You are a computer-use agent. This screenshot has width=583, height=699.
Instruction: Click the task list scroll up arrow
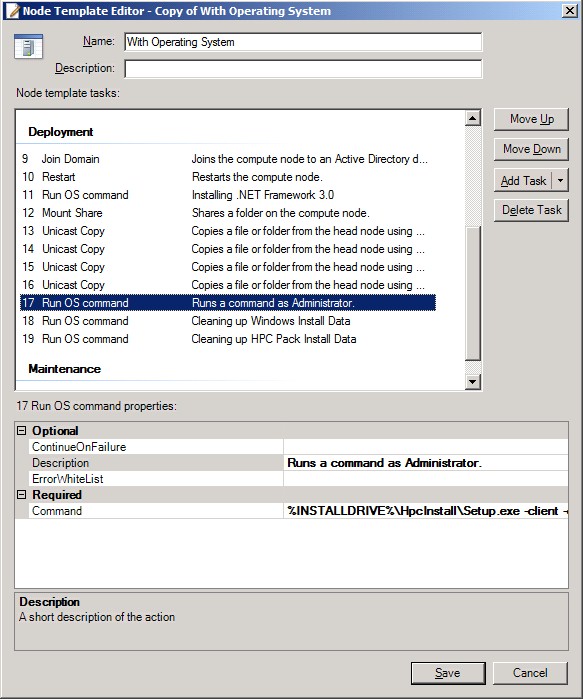[x=472, y=118]
